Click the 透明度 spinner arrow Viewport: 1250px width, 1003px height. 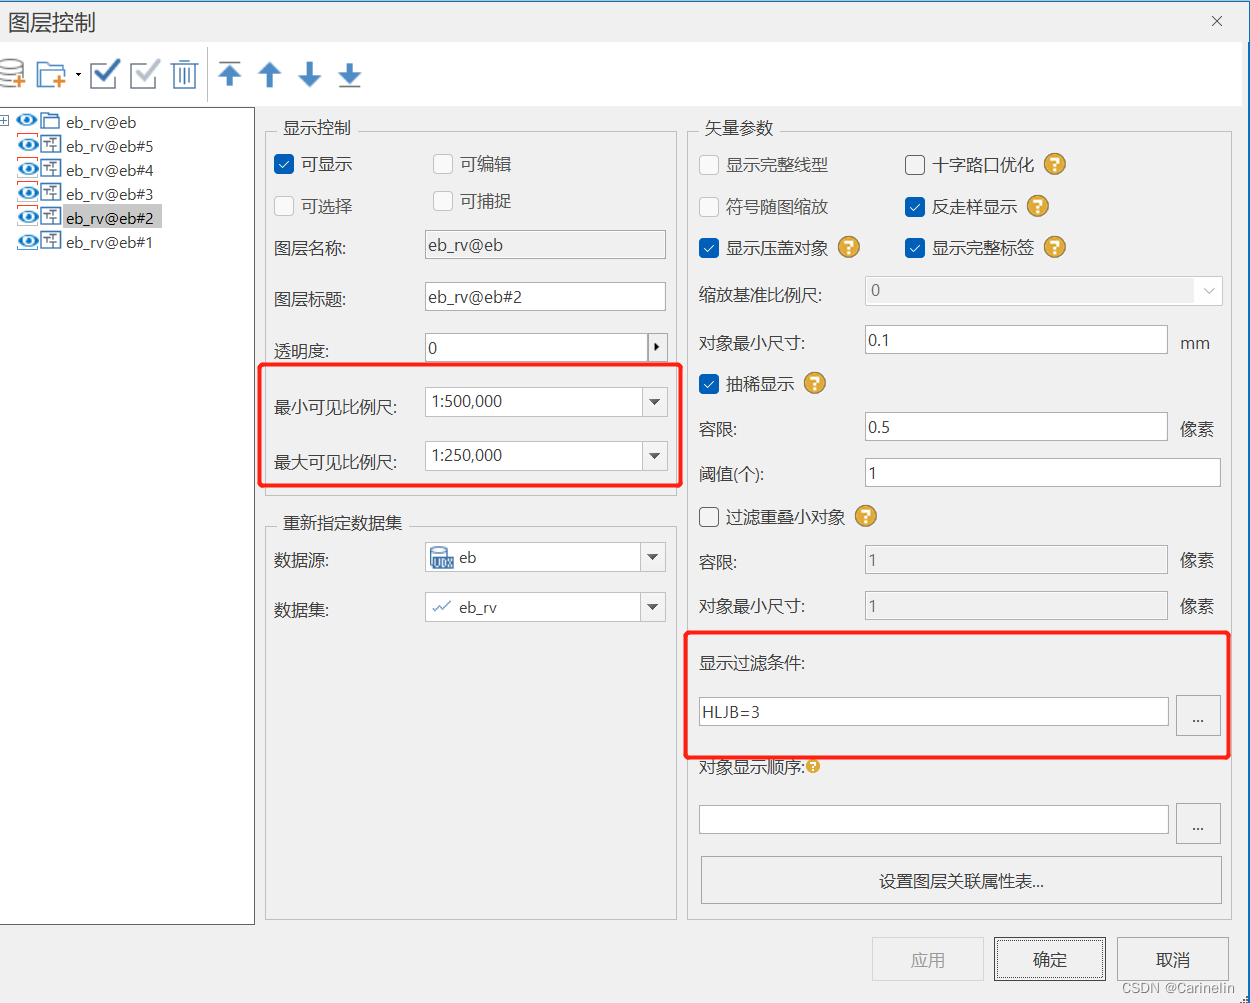(x=657, y=348)
